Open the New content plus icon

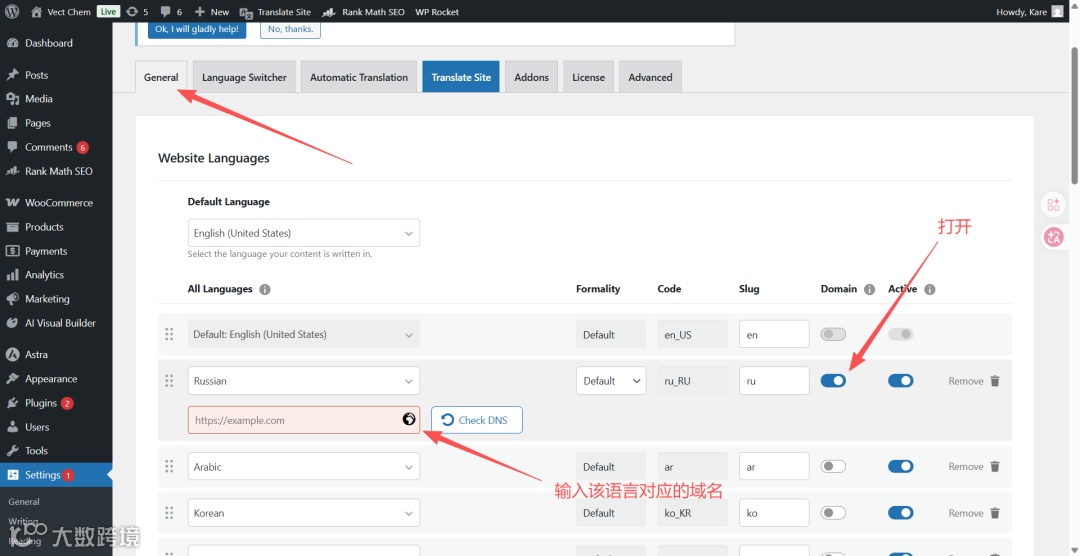[200, 12]
